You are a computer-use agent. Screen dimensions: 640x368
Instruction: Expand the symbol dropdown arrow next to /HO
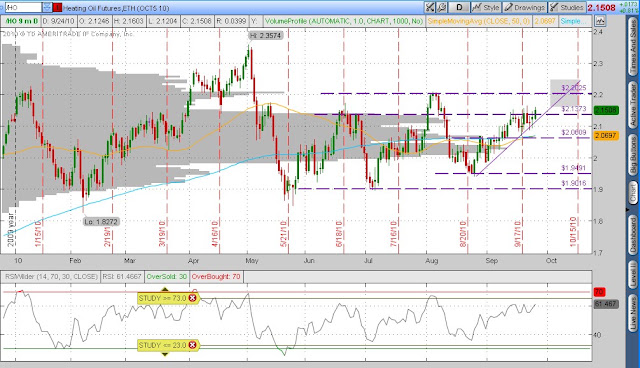point(47,7)
